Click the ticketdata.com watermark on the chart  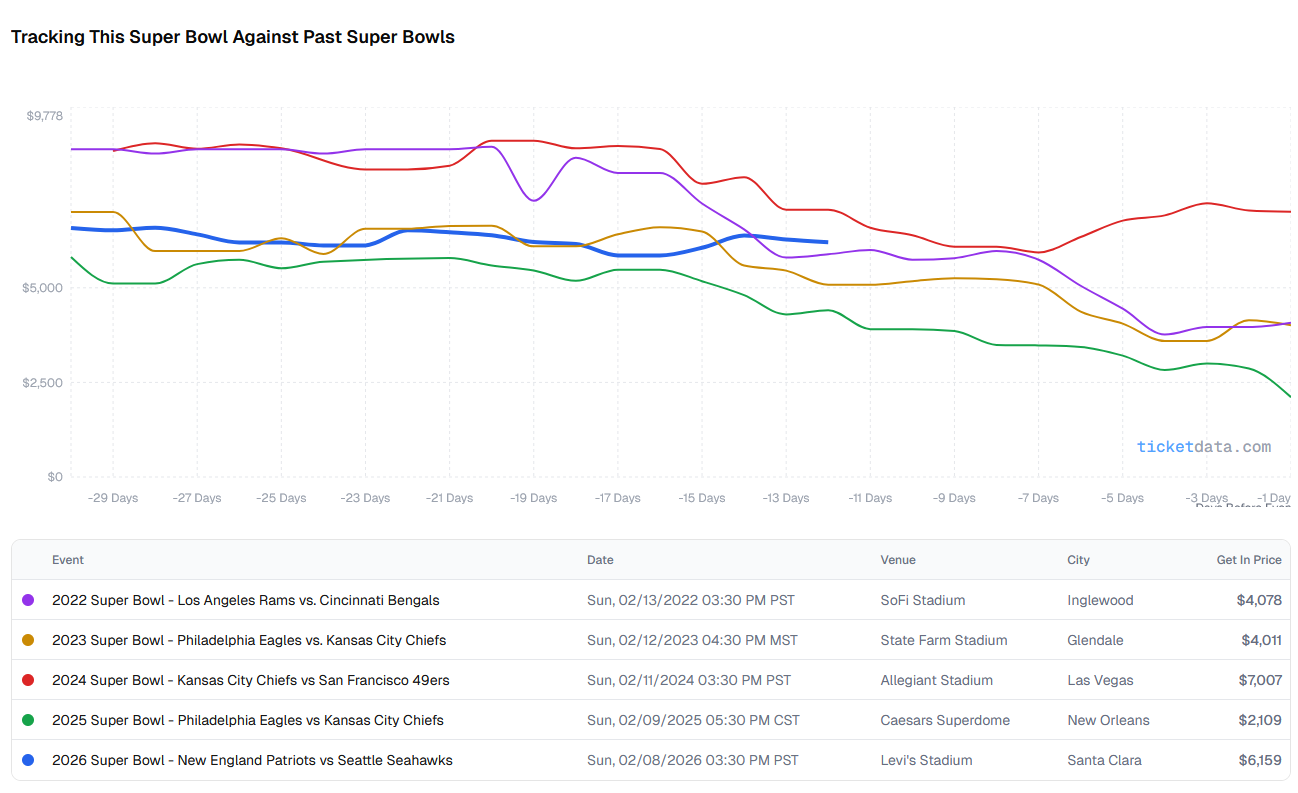[x=1203, y=447]
